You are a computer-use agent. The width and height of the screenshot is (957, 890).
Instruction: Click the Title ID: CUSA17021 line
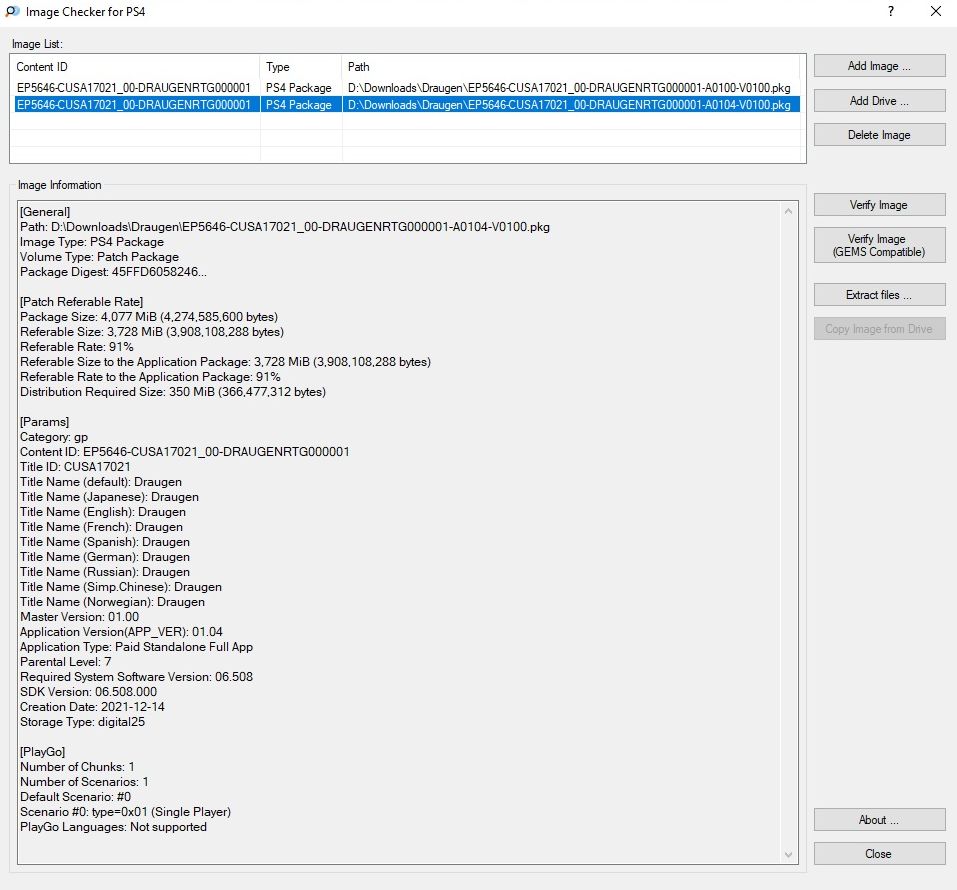tap(75, 467)
